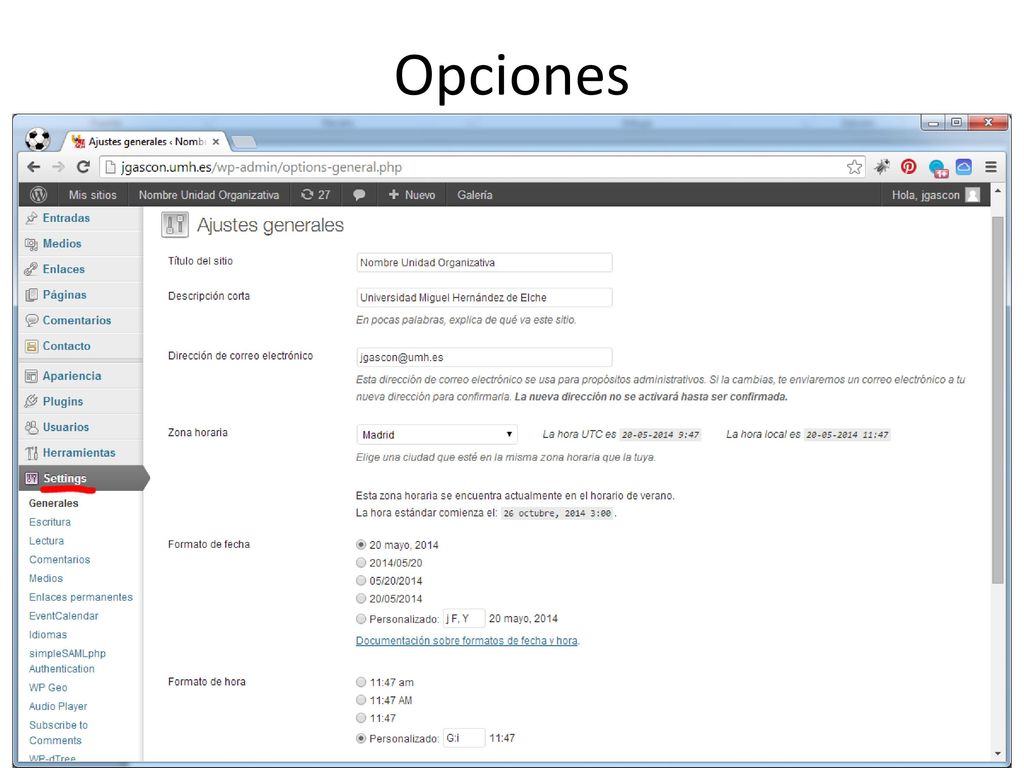Click the Usuarios sidebar icon
Image resolution: width=1024 pixels, height=768 pixels.
point(31,427)
